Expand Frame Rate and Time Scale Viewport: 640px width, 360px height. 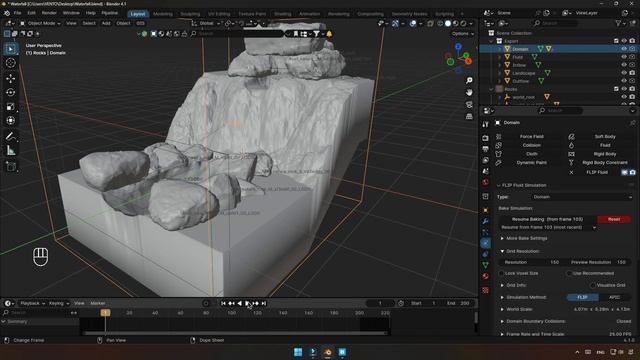point(502,334)
